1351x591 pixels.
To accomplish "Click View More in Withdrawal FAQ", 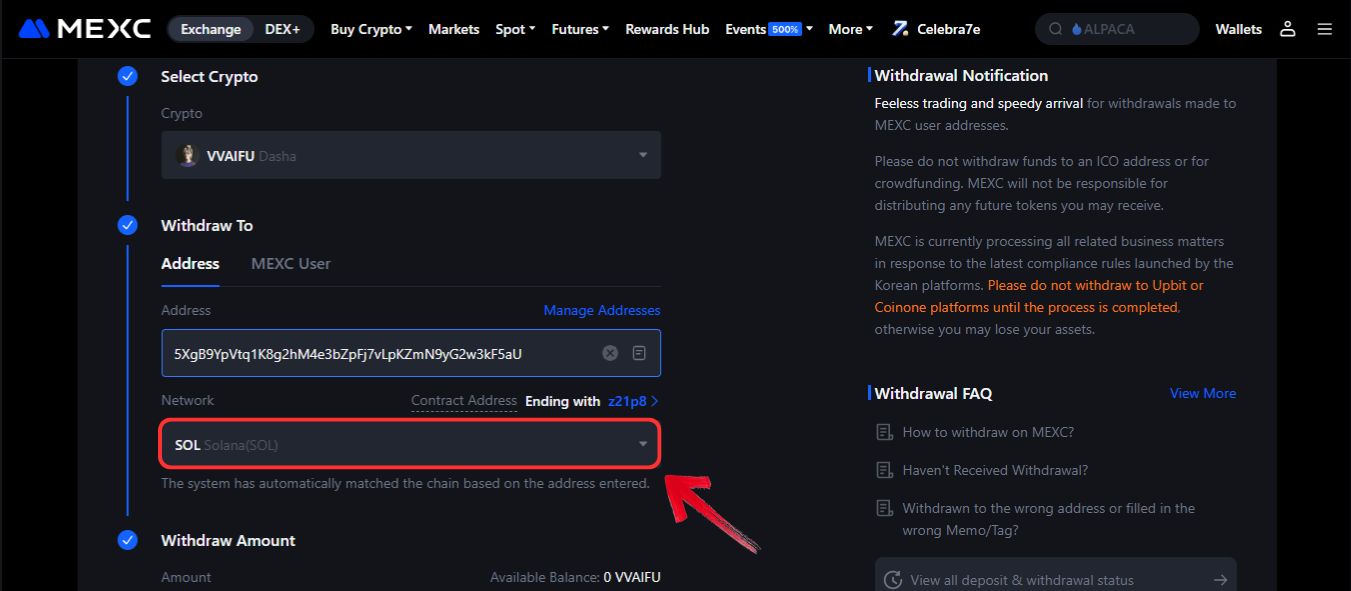I will (x=1203, y=393).
